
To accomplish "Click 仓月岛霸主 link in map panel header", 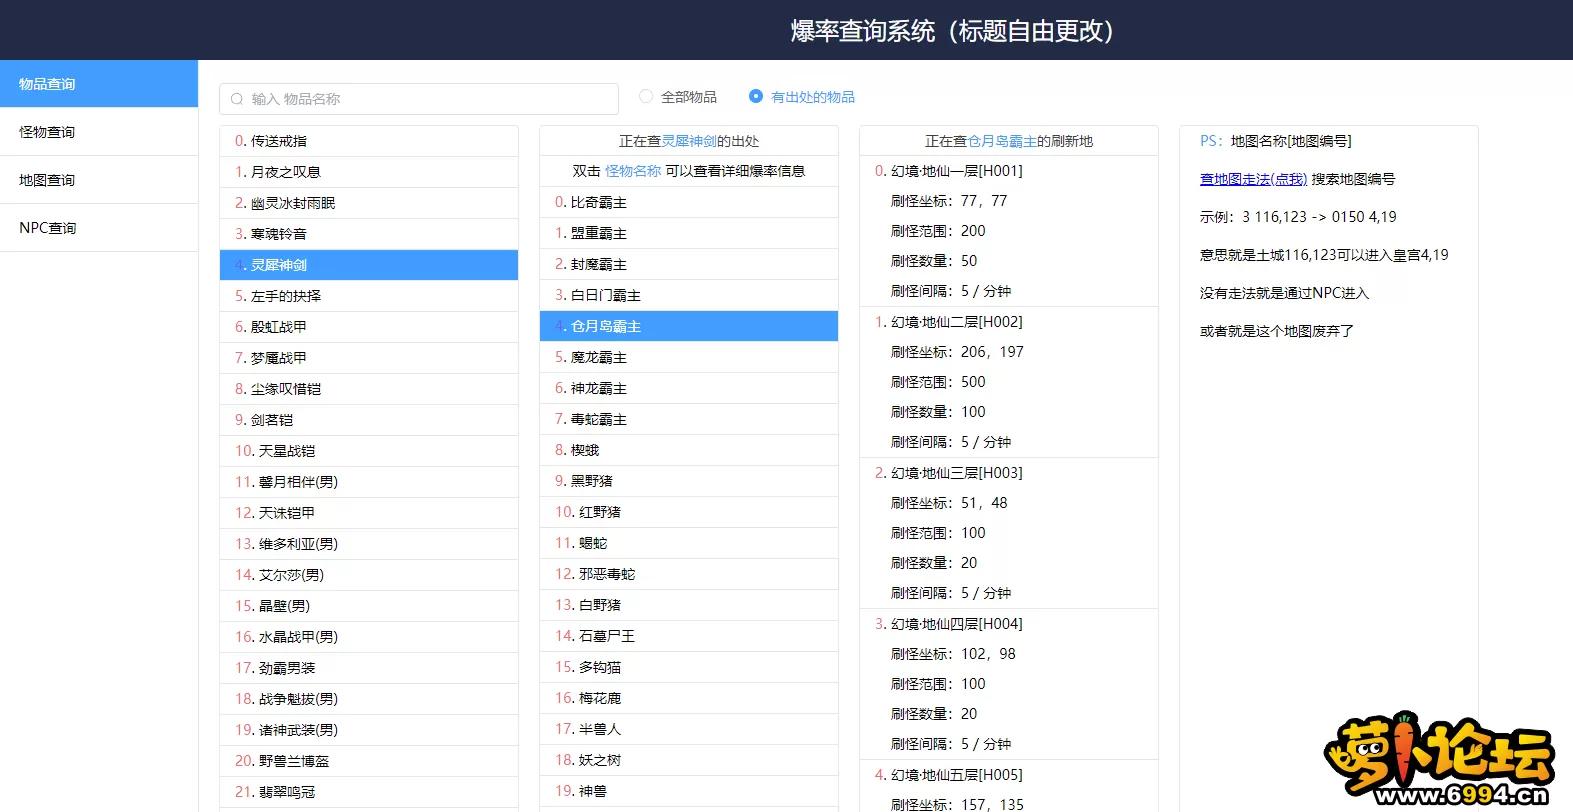I will click(1002, 141).
